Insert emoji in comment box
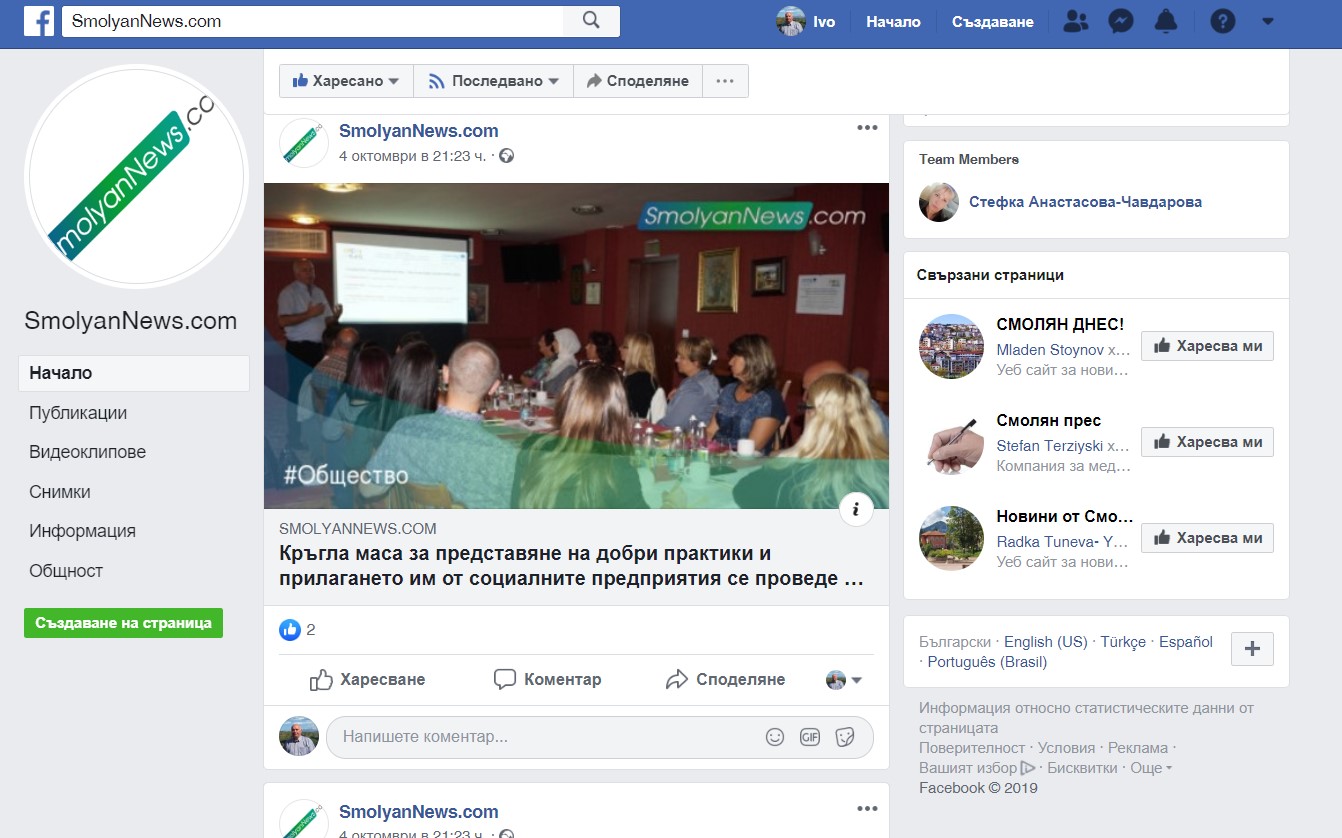This screenshot has width=1342, height=838. [775, 737]
